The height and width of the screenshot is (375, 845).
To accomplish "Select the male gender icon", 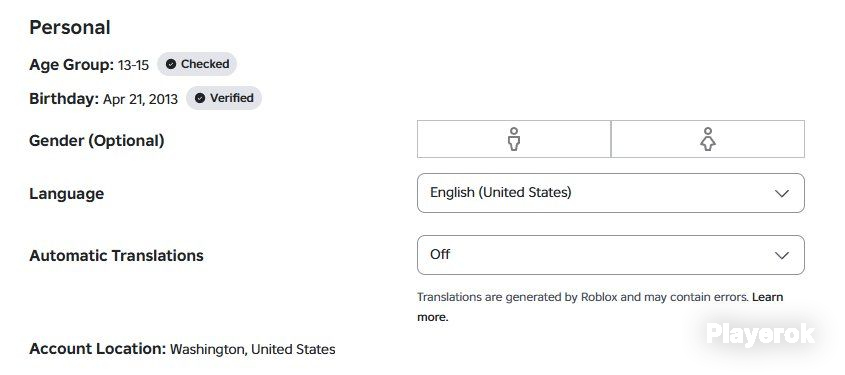I will [514, 139].
